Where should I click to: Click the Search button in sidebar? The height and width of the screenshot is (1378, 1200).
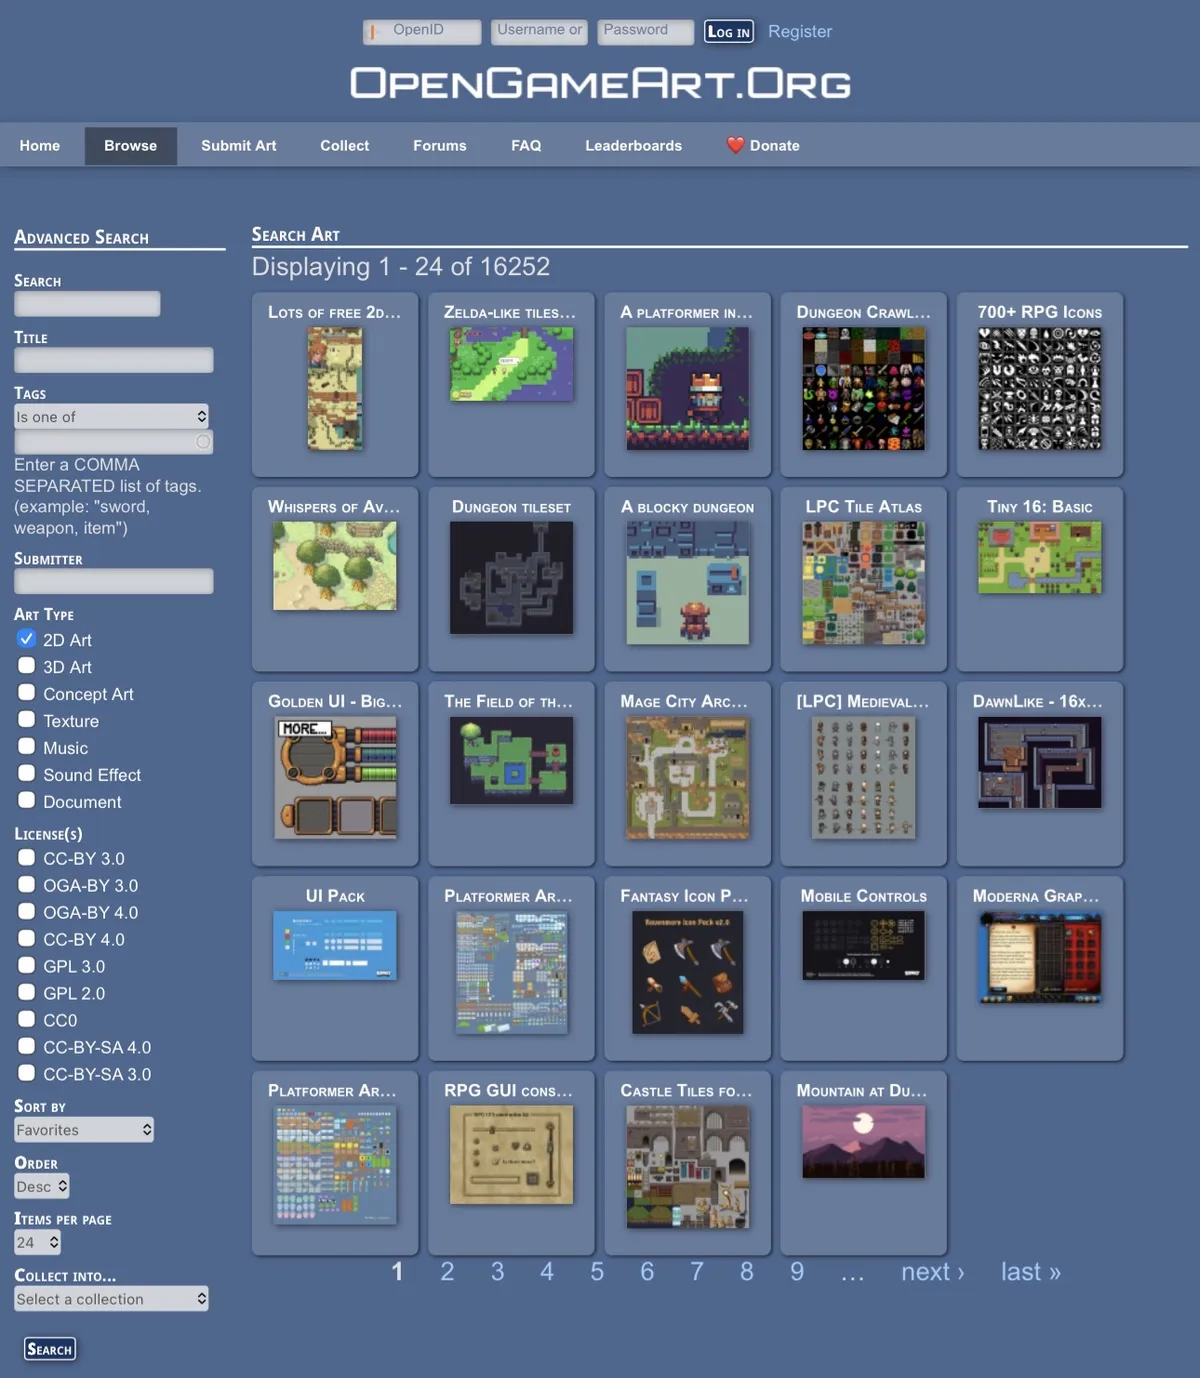click(x=50, y=1349)
